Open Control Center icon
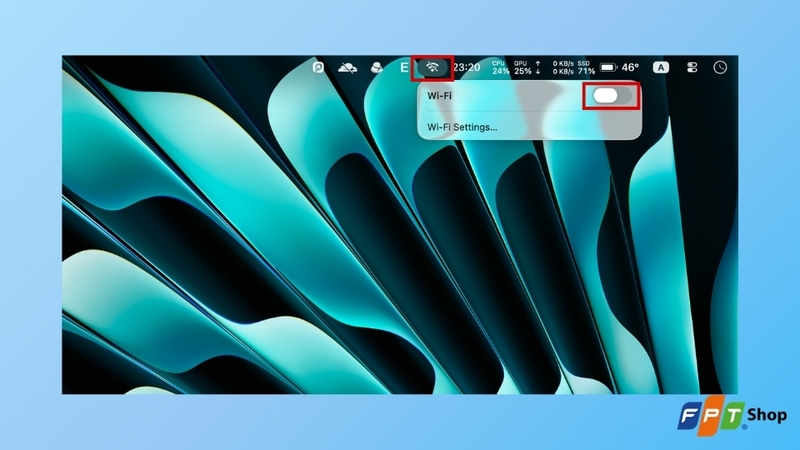800x450 pixels. 692,67
